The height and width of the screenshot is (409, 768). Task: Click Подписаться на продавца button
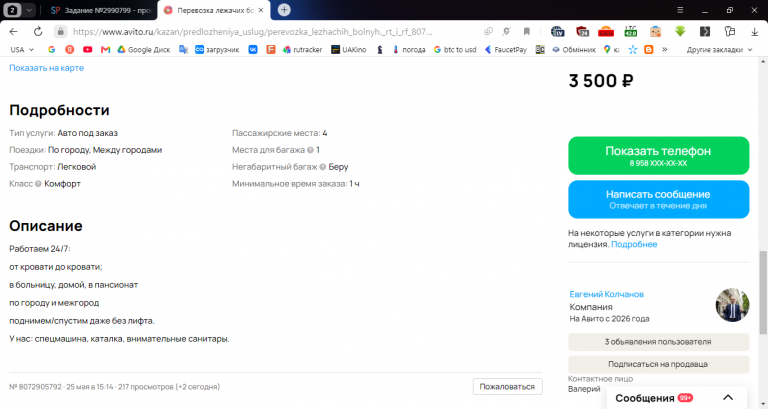(658, 364)
